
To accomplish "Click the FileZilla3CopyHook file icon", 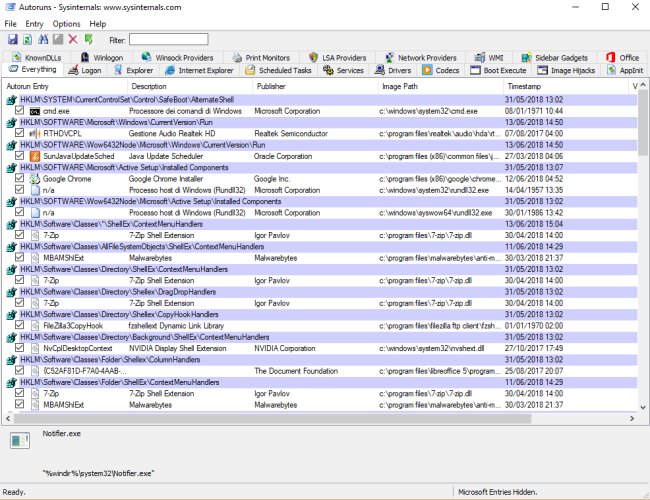I will coord(35,326).
